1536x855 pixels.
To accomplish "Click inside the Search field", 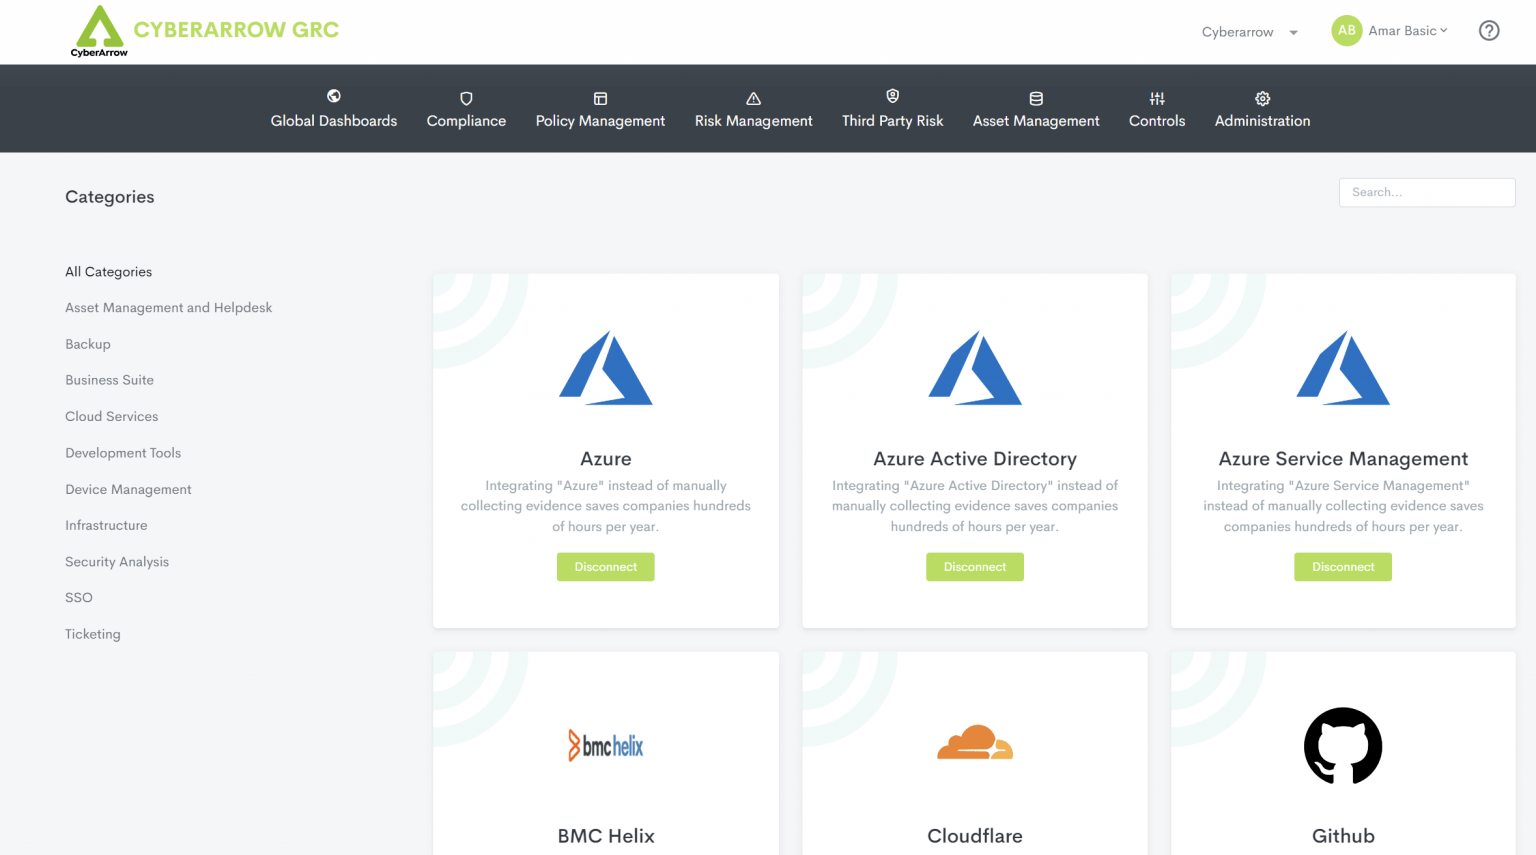I will [x=1427, y=192].
